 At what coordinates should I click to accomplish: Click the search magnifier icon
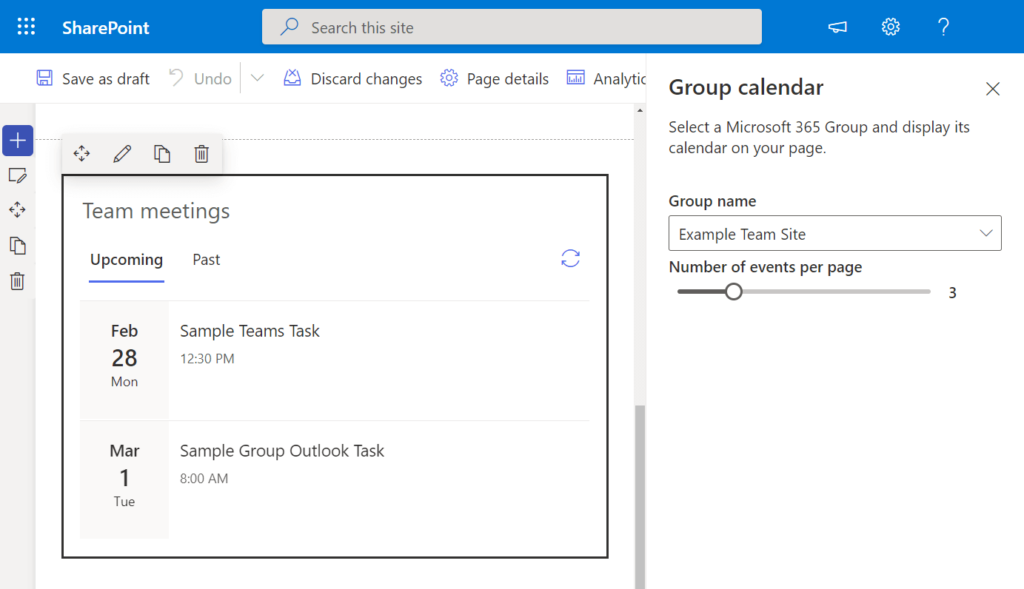pos(289,27)
